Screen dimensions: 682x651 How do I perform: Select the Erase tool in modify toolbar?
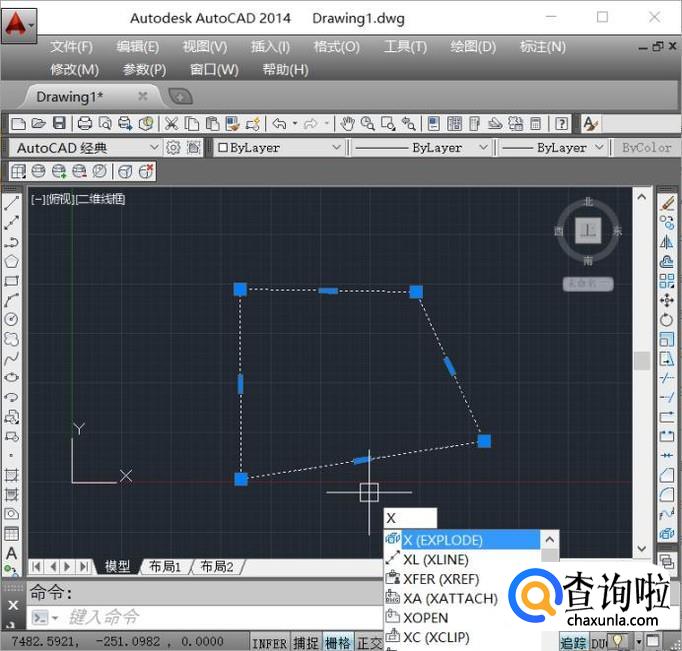click(667, 203)
